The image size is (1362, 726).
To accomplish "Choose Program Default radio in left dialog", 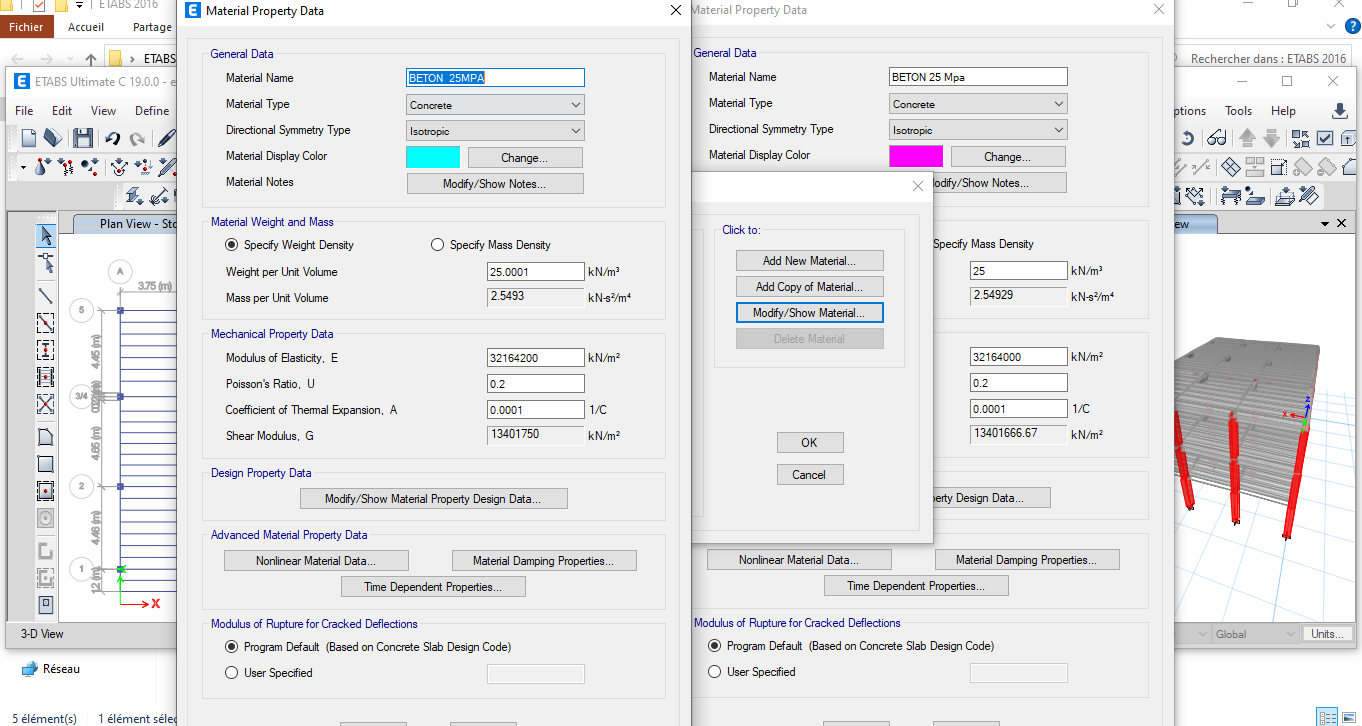I will (x=232, y=647).
